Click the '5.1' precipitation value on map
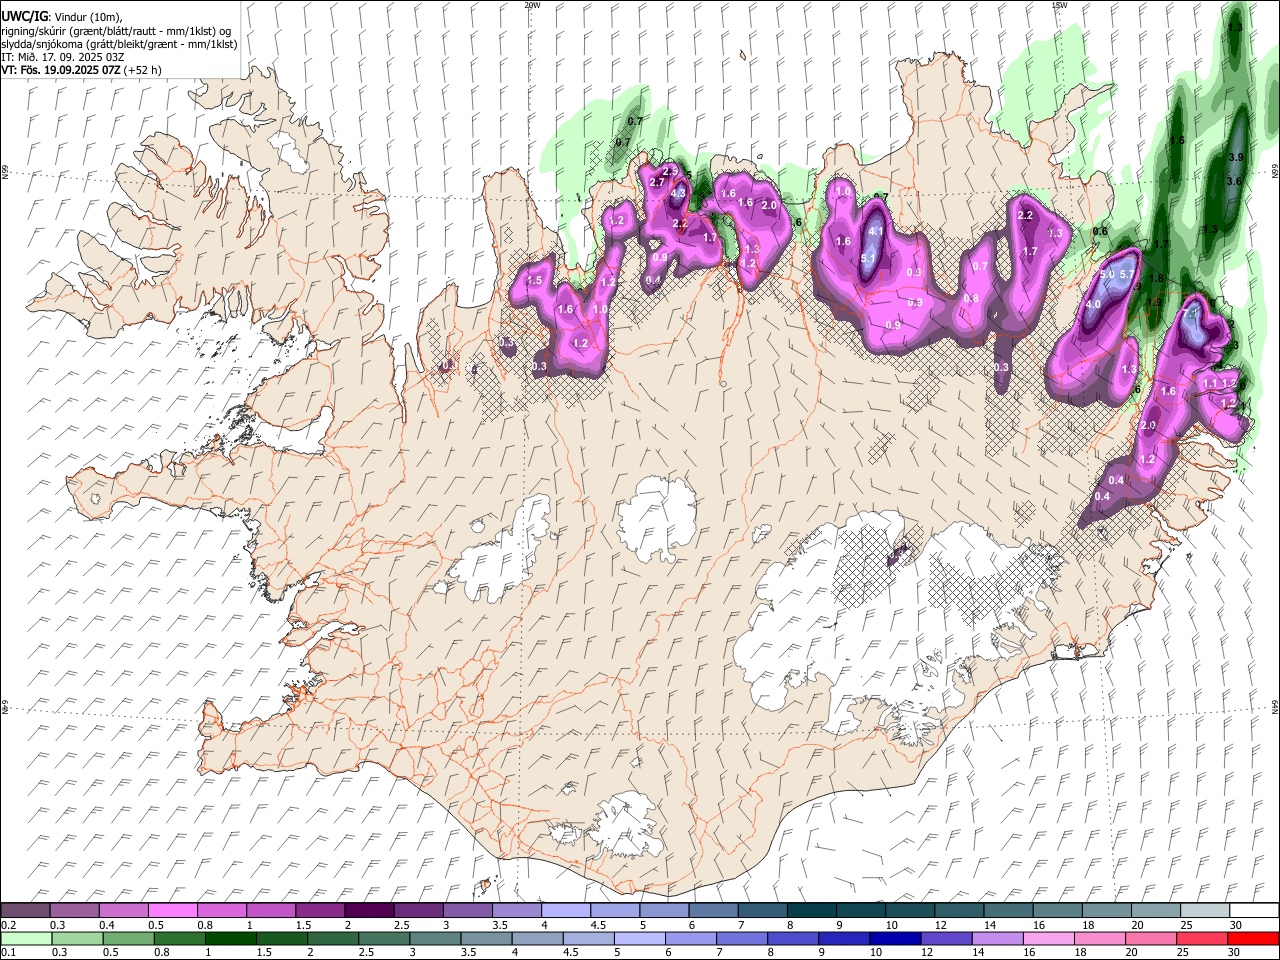This screenshot has height=960, width=1280. (868, 258)
